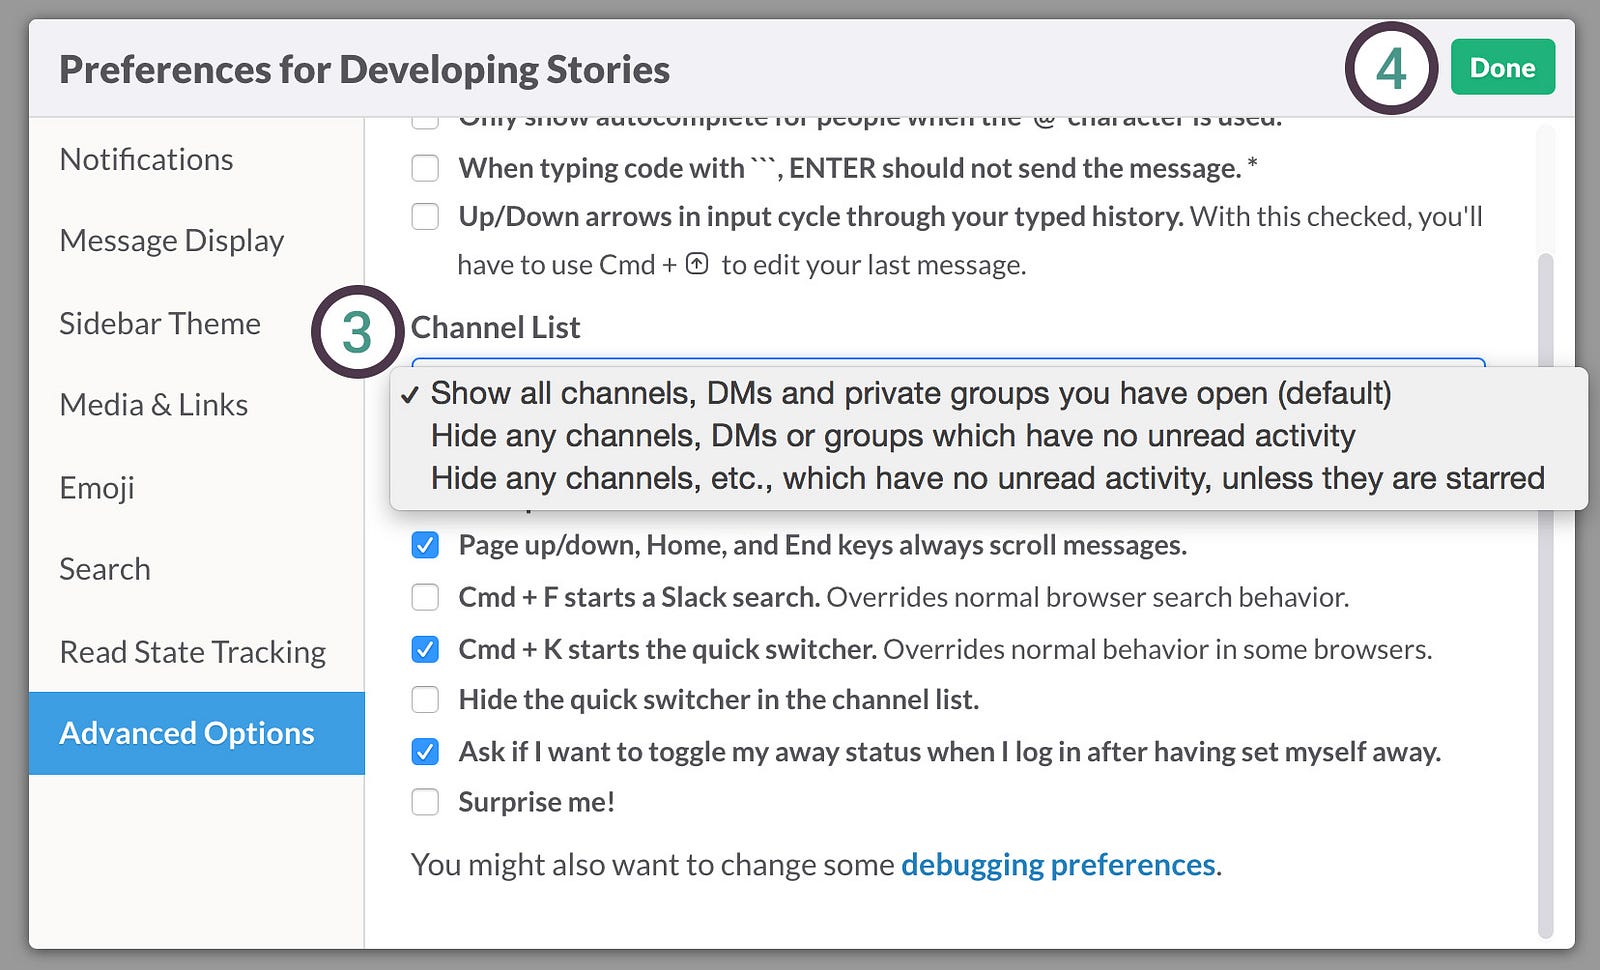The height and width of the screenshot is (970, 1600).
Task: Tick 'Hide the quick switcher in the channel list'
Action: pos(426,699)
